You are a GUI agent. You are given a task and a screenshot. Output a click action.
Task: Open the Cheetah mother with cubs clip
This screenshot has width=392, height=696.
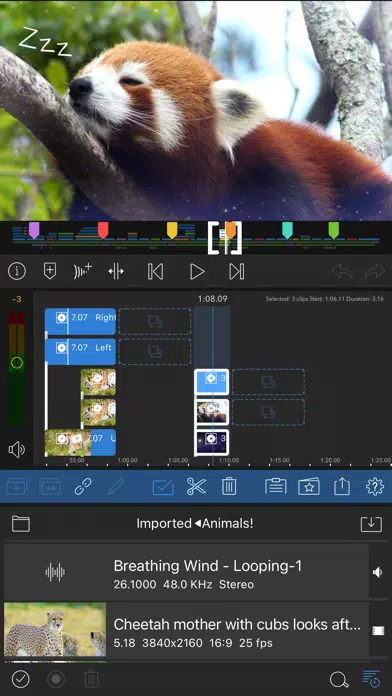tap(186, 630)
